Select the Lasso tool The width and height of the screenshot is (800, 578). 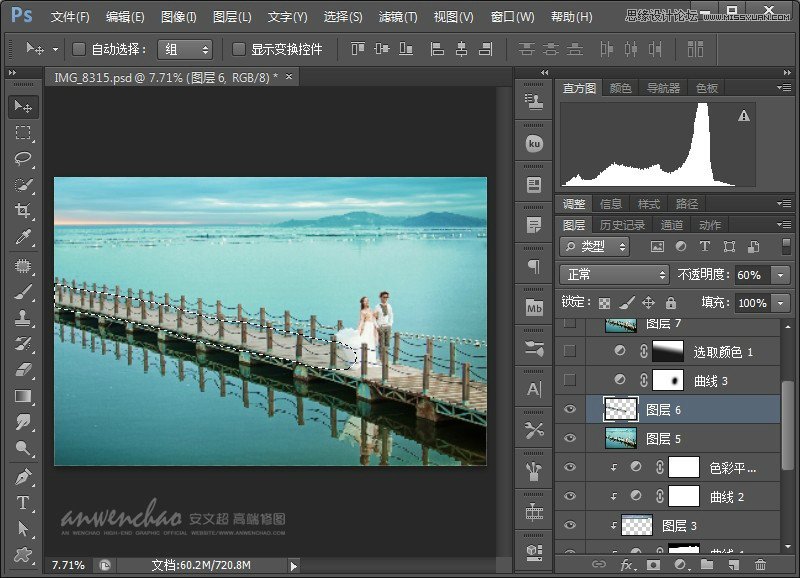pyautogui.click(x=23, y=159)
